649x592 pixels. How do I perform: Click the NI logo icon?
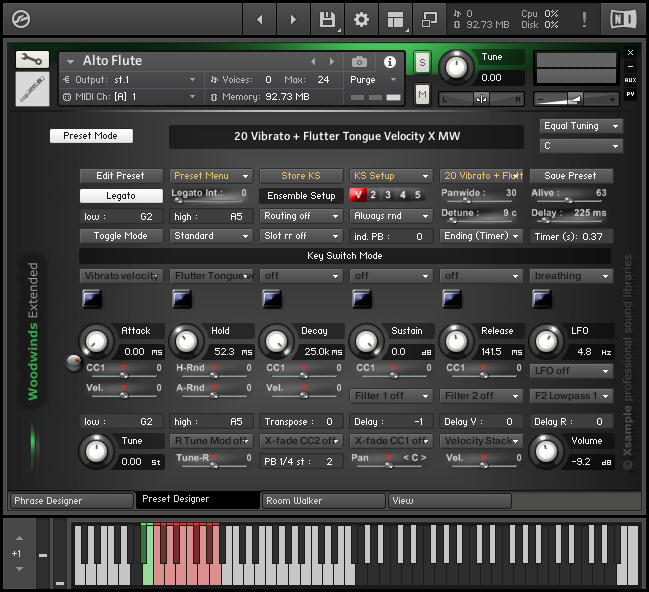[x=623, y=19]
